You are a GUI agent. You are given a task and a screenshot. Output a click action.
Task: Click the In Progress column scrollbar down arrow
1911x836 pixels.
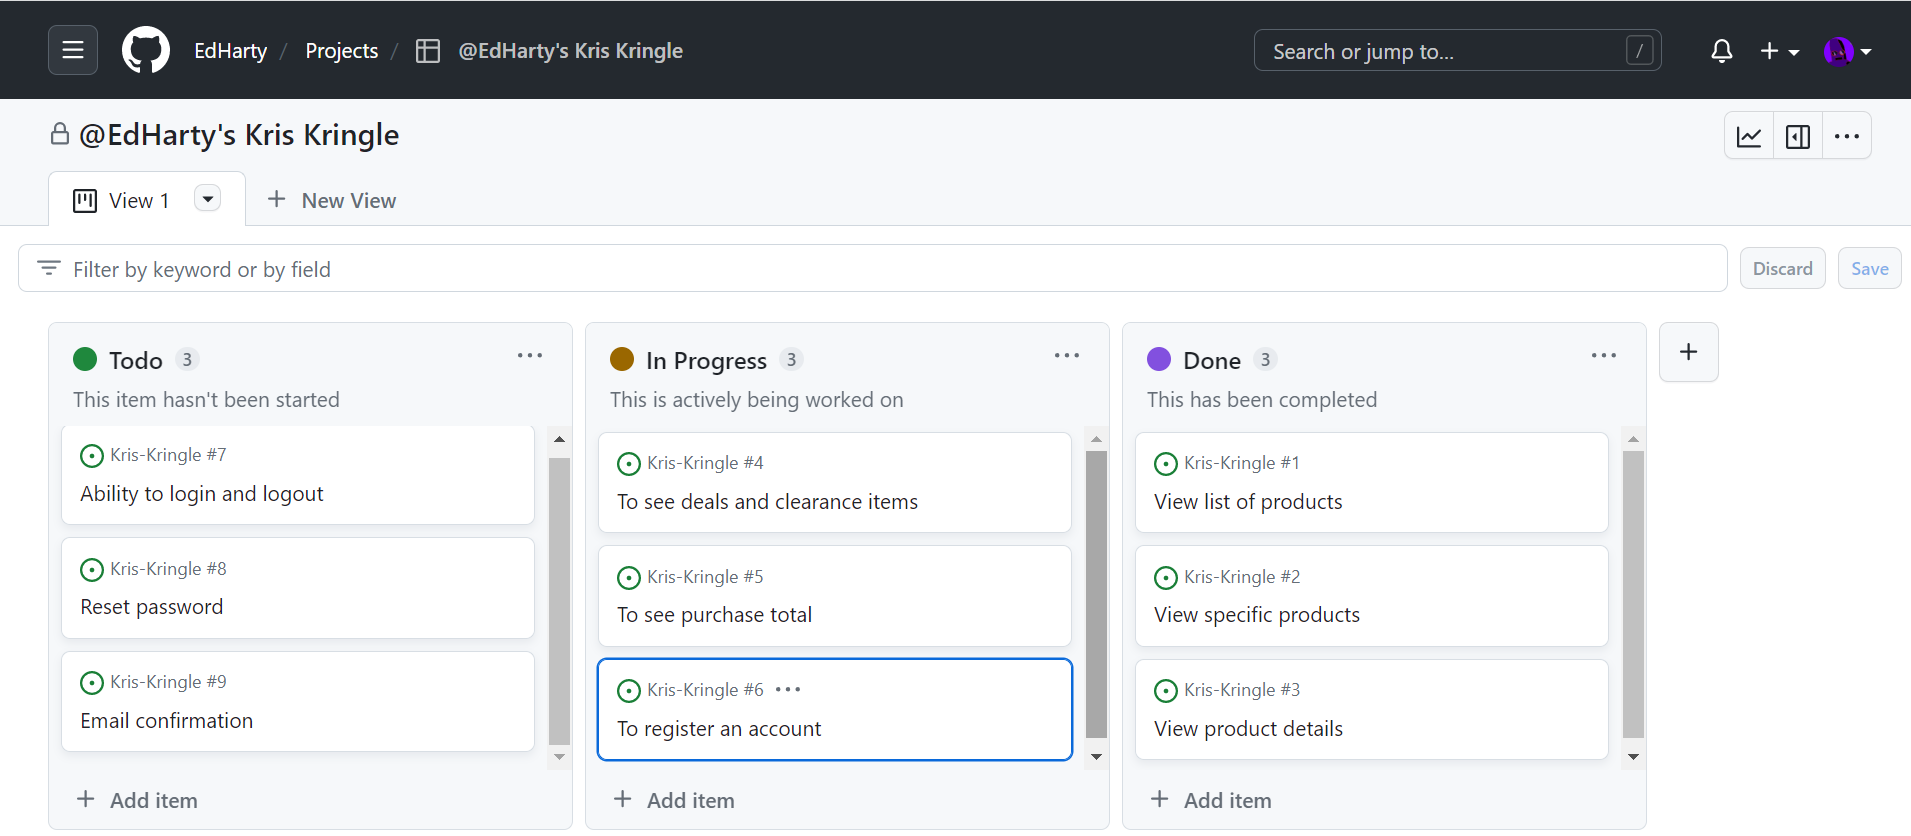1096,757
